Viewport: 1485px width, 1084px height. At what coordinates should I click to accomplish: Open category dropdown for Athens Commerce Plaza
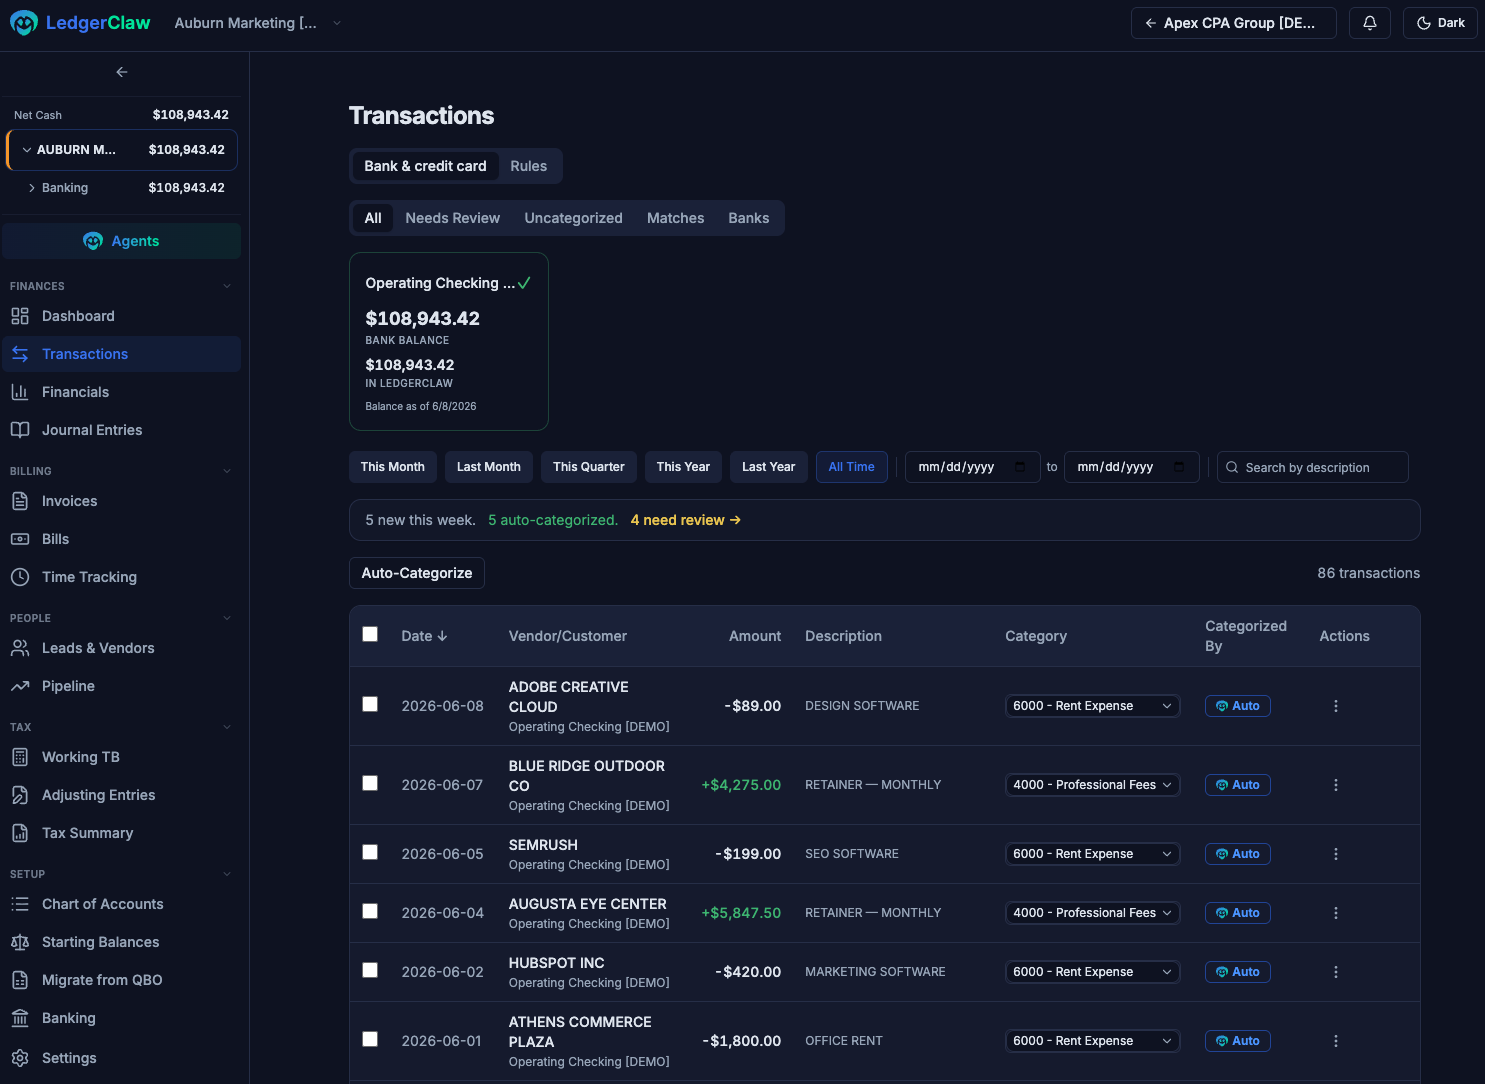point(1092,1041)
